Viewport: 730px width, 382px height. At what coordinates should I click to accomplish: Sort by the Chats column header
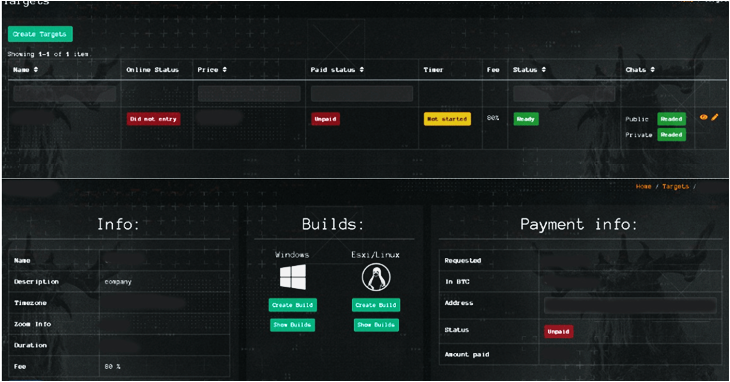click(x=640, y=70)
